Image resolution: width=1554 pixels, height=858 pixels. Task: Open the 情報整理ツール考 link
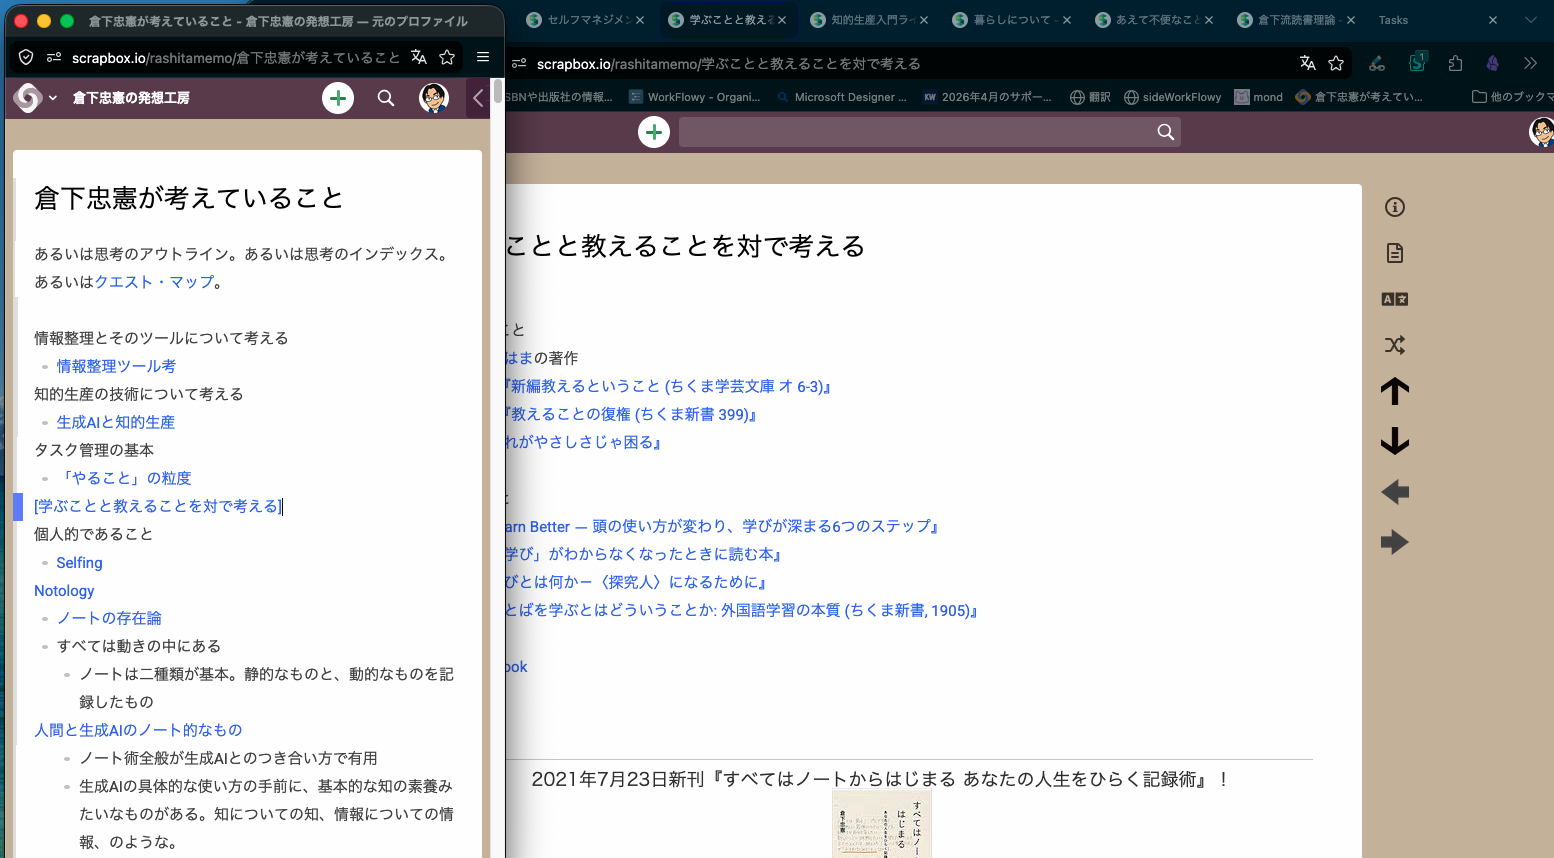tap(116, 366)
